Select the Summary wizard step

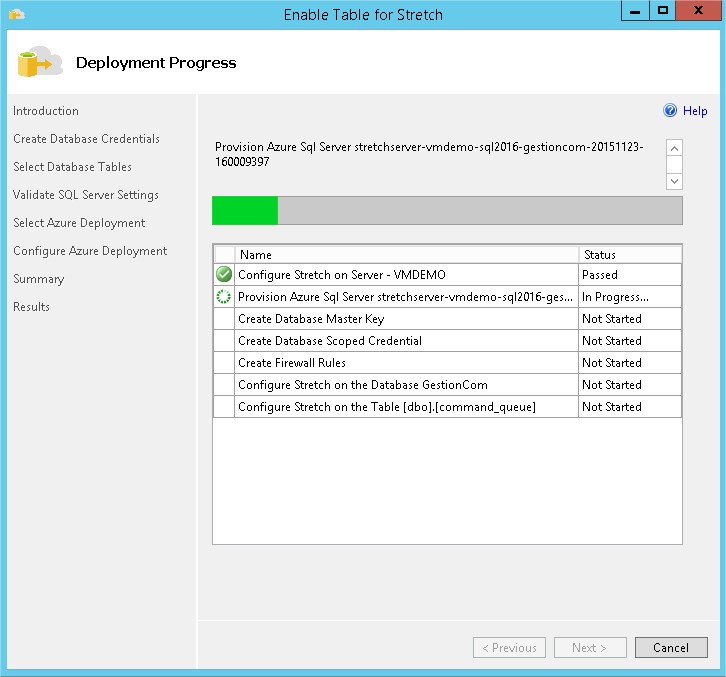[x=39, y=279]
